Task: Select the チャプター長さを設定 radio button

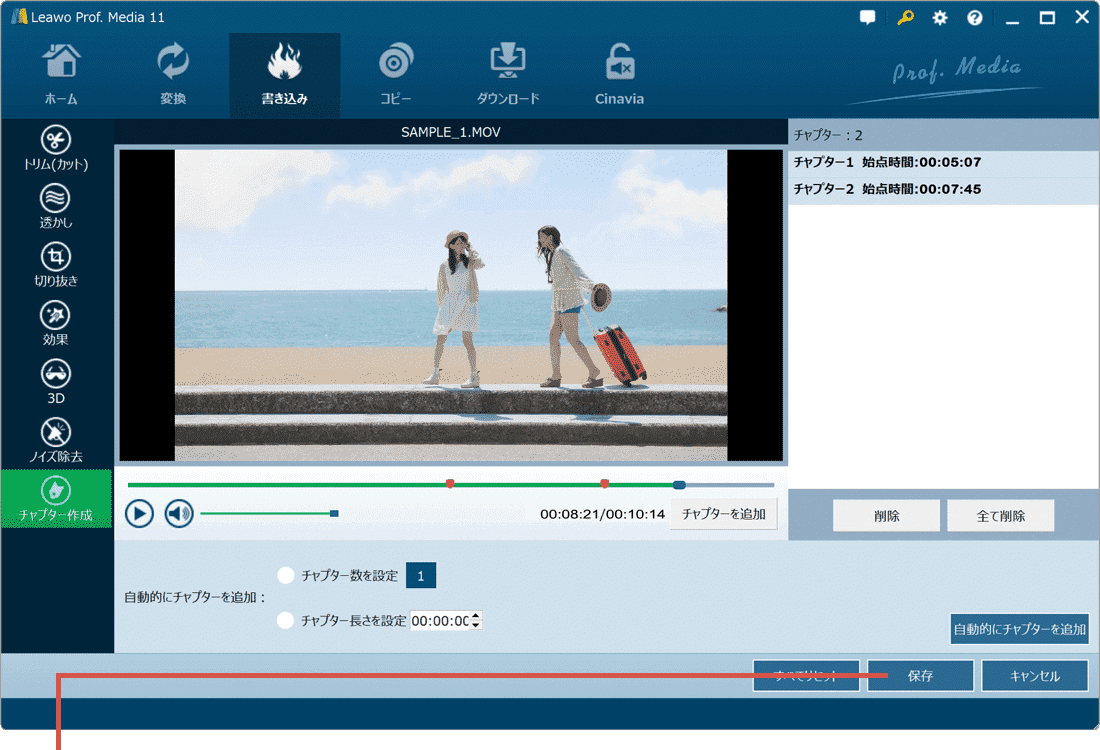Action: point(286,620)
